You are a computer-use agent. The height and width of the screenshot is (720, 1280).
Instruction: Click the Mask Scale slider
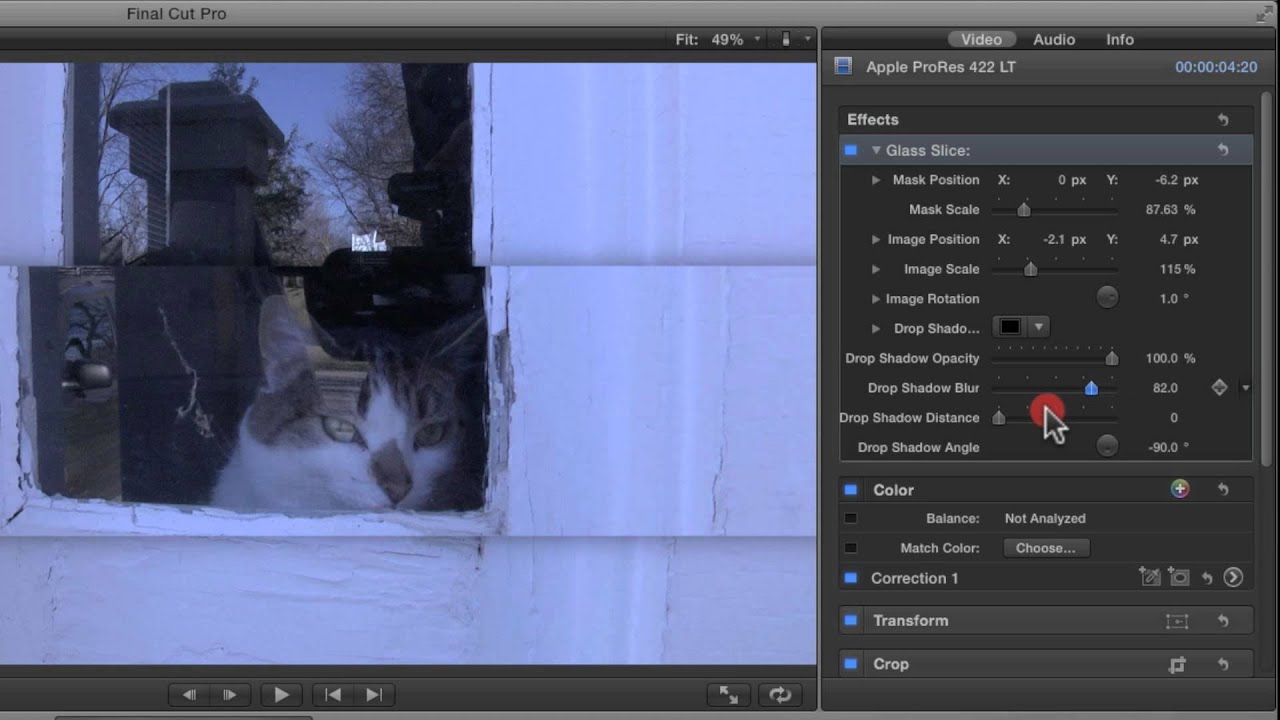(x=1055, y=210)
